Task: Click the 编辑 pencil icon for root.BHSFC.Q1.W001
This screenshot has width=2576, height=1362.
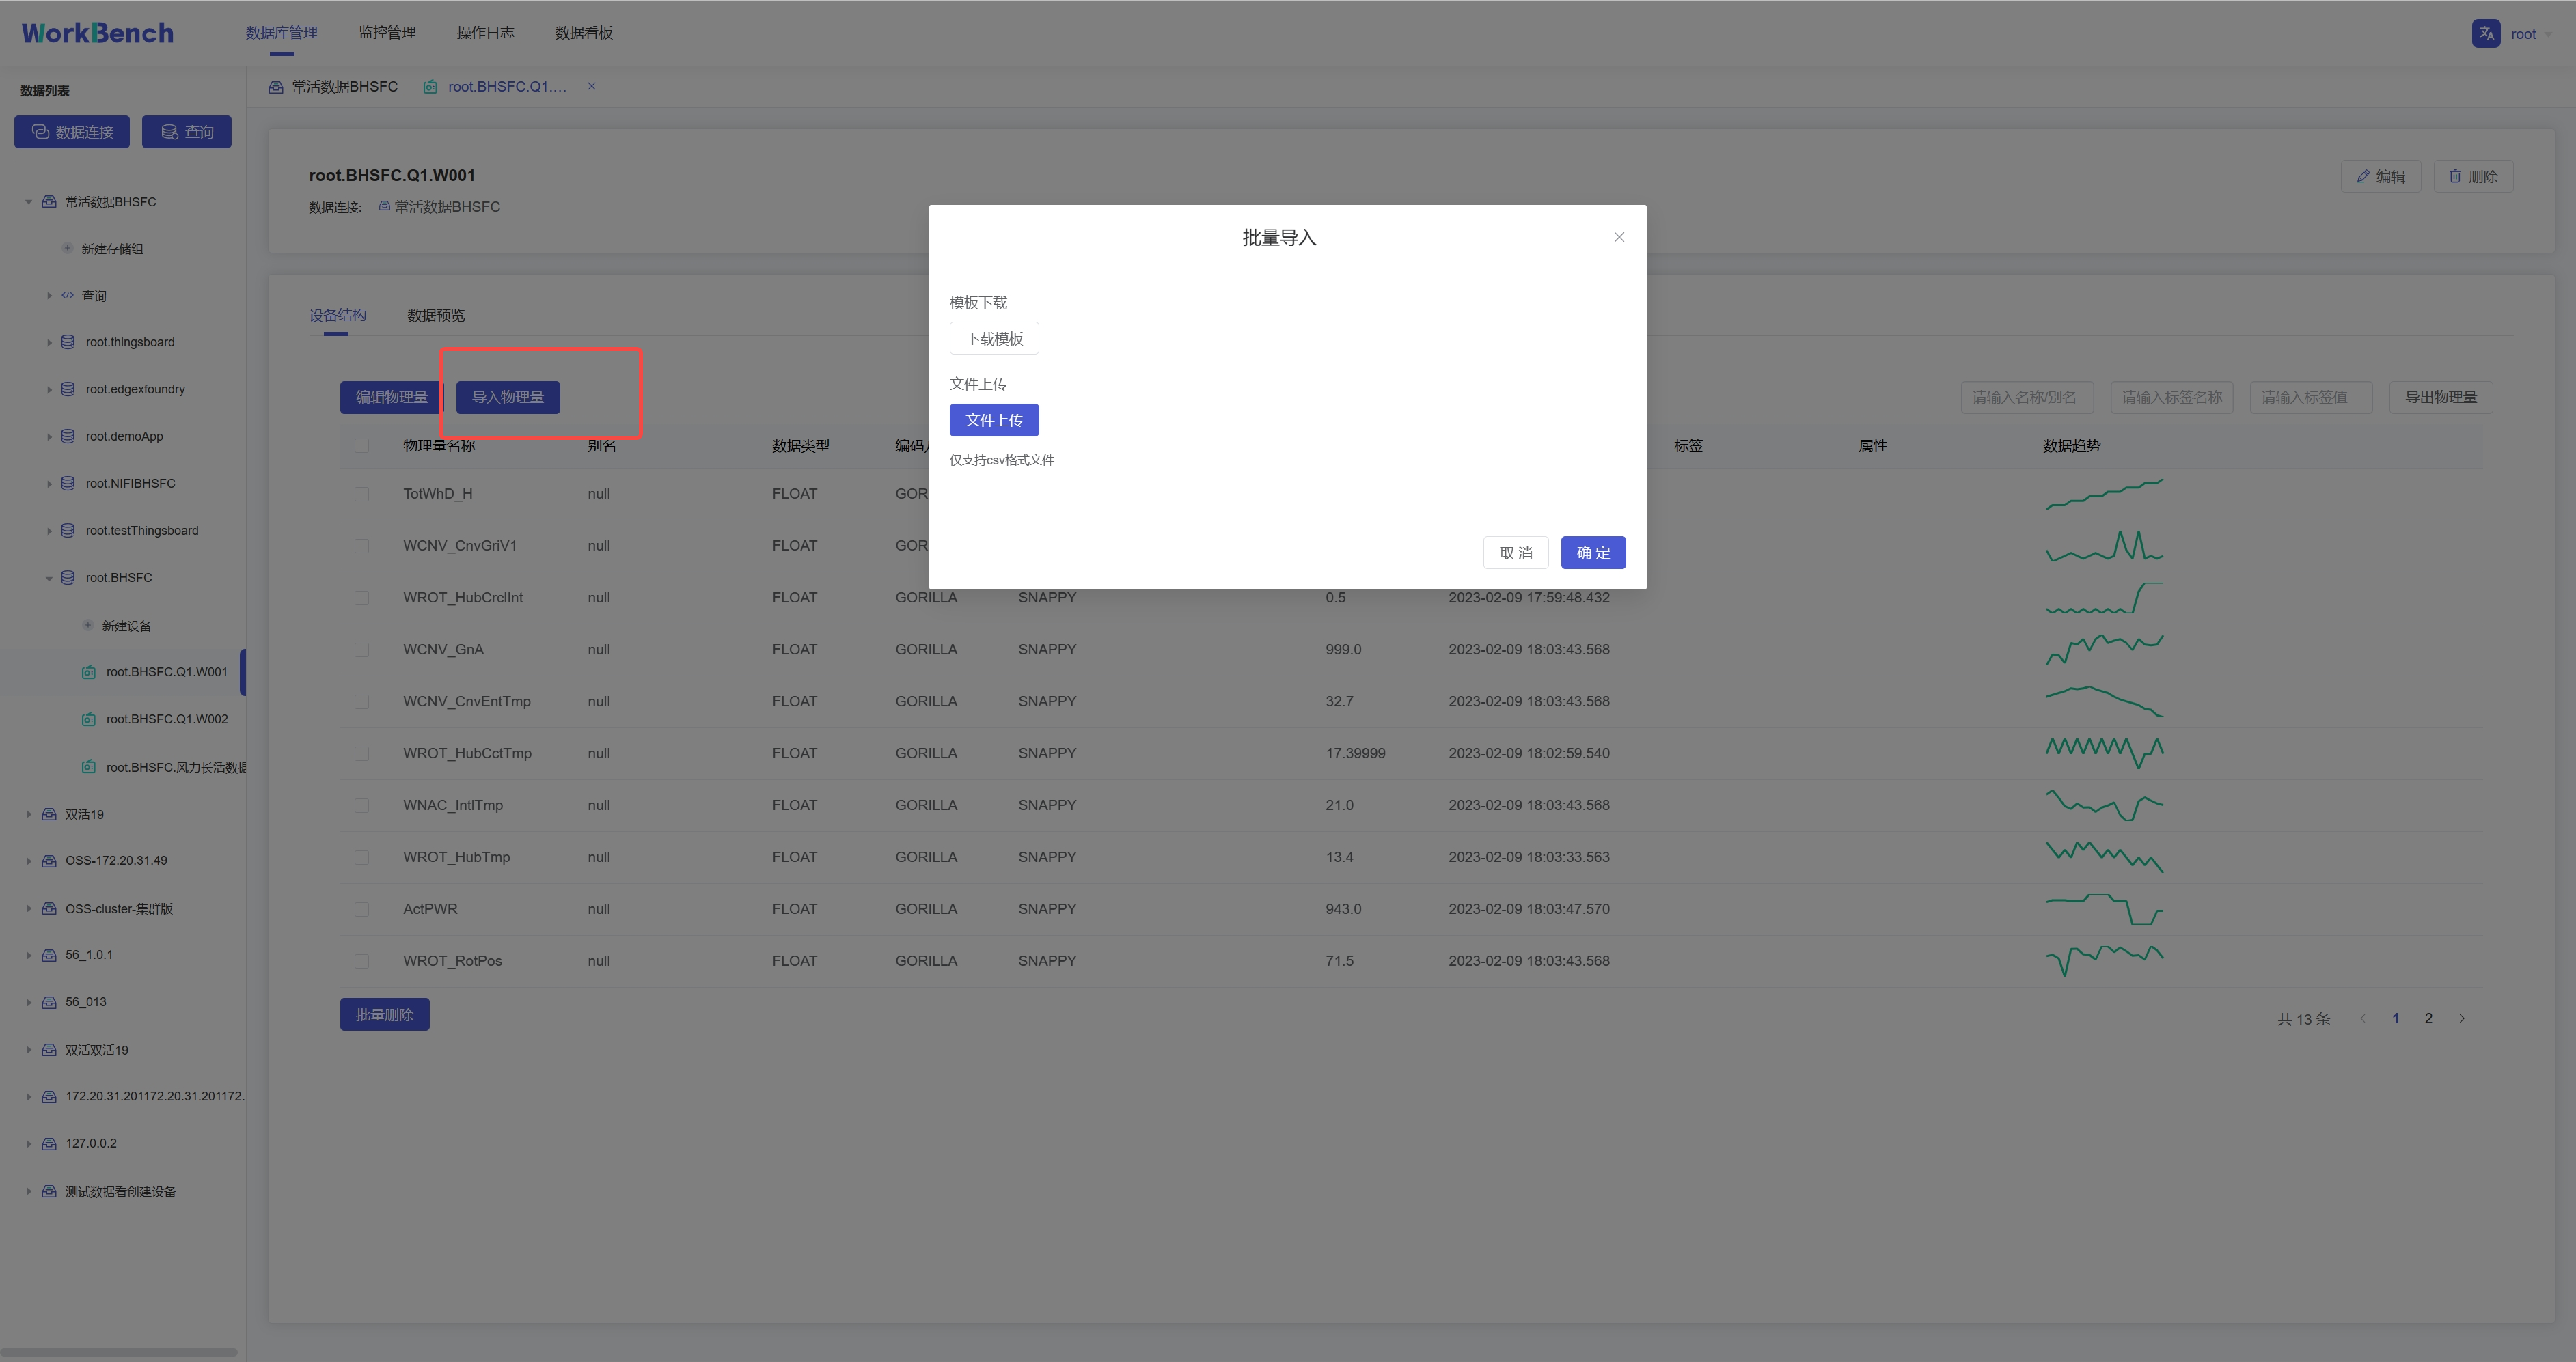Action: click(x=2363, y=176)
